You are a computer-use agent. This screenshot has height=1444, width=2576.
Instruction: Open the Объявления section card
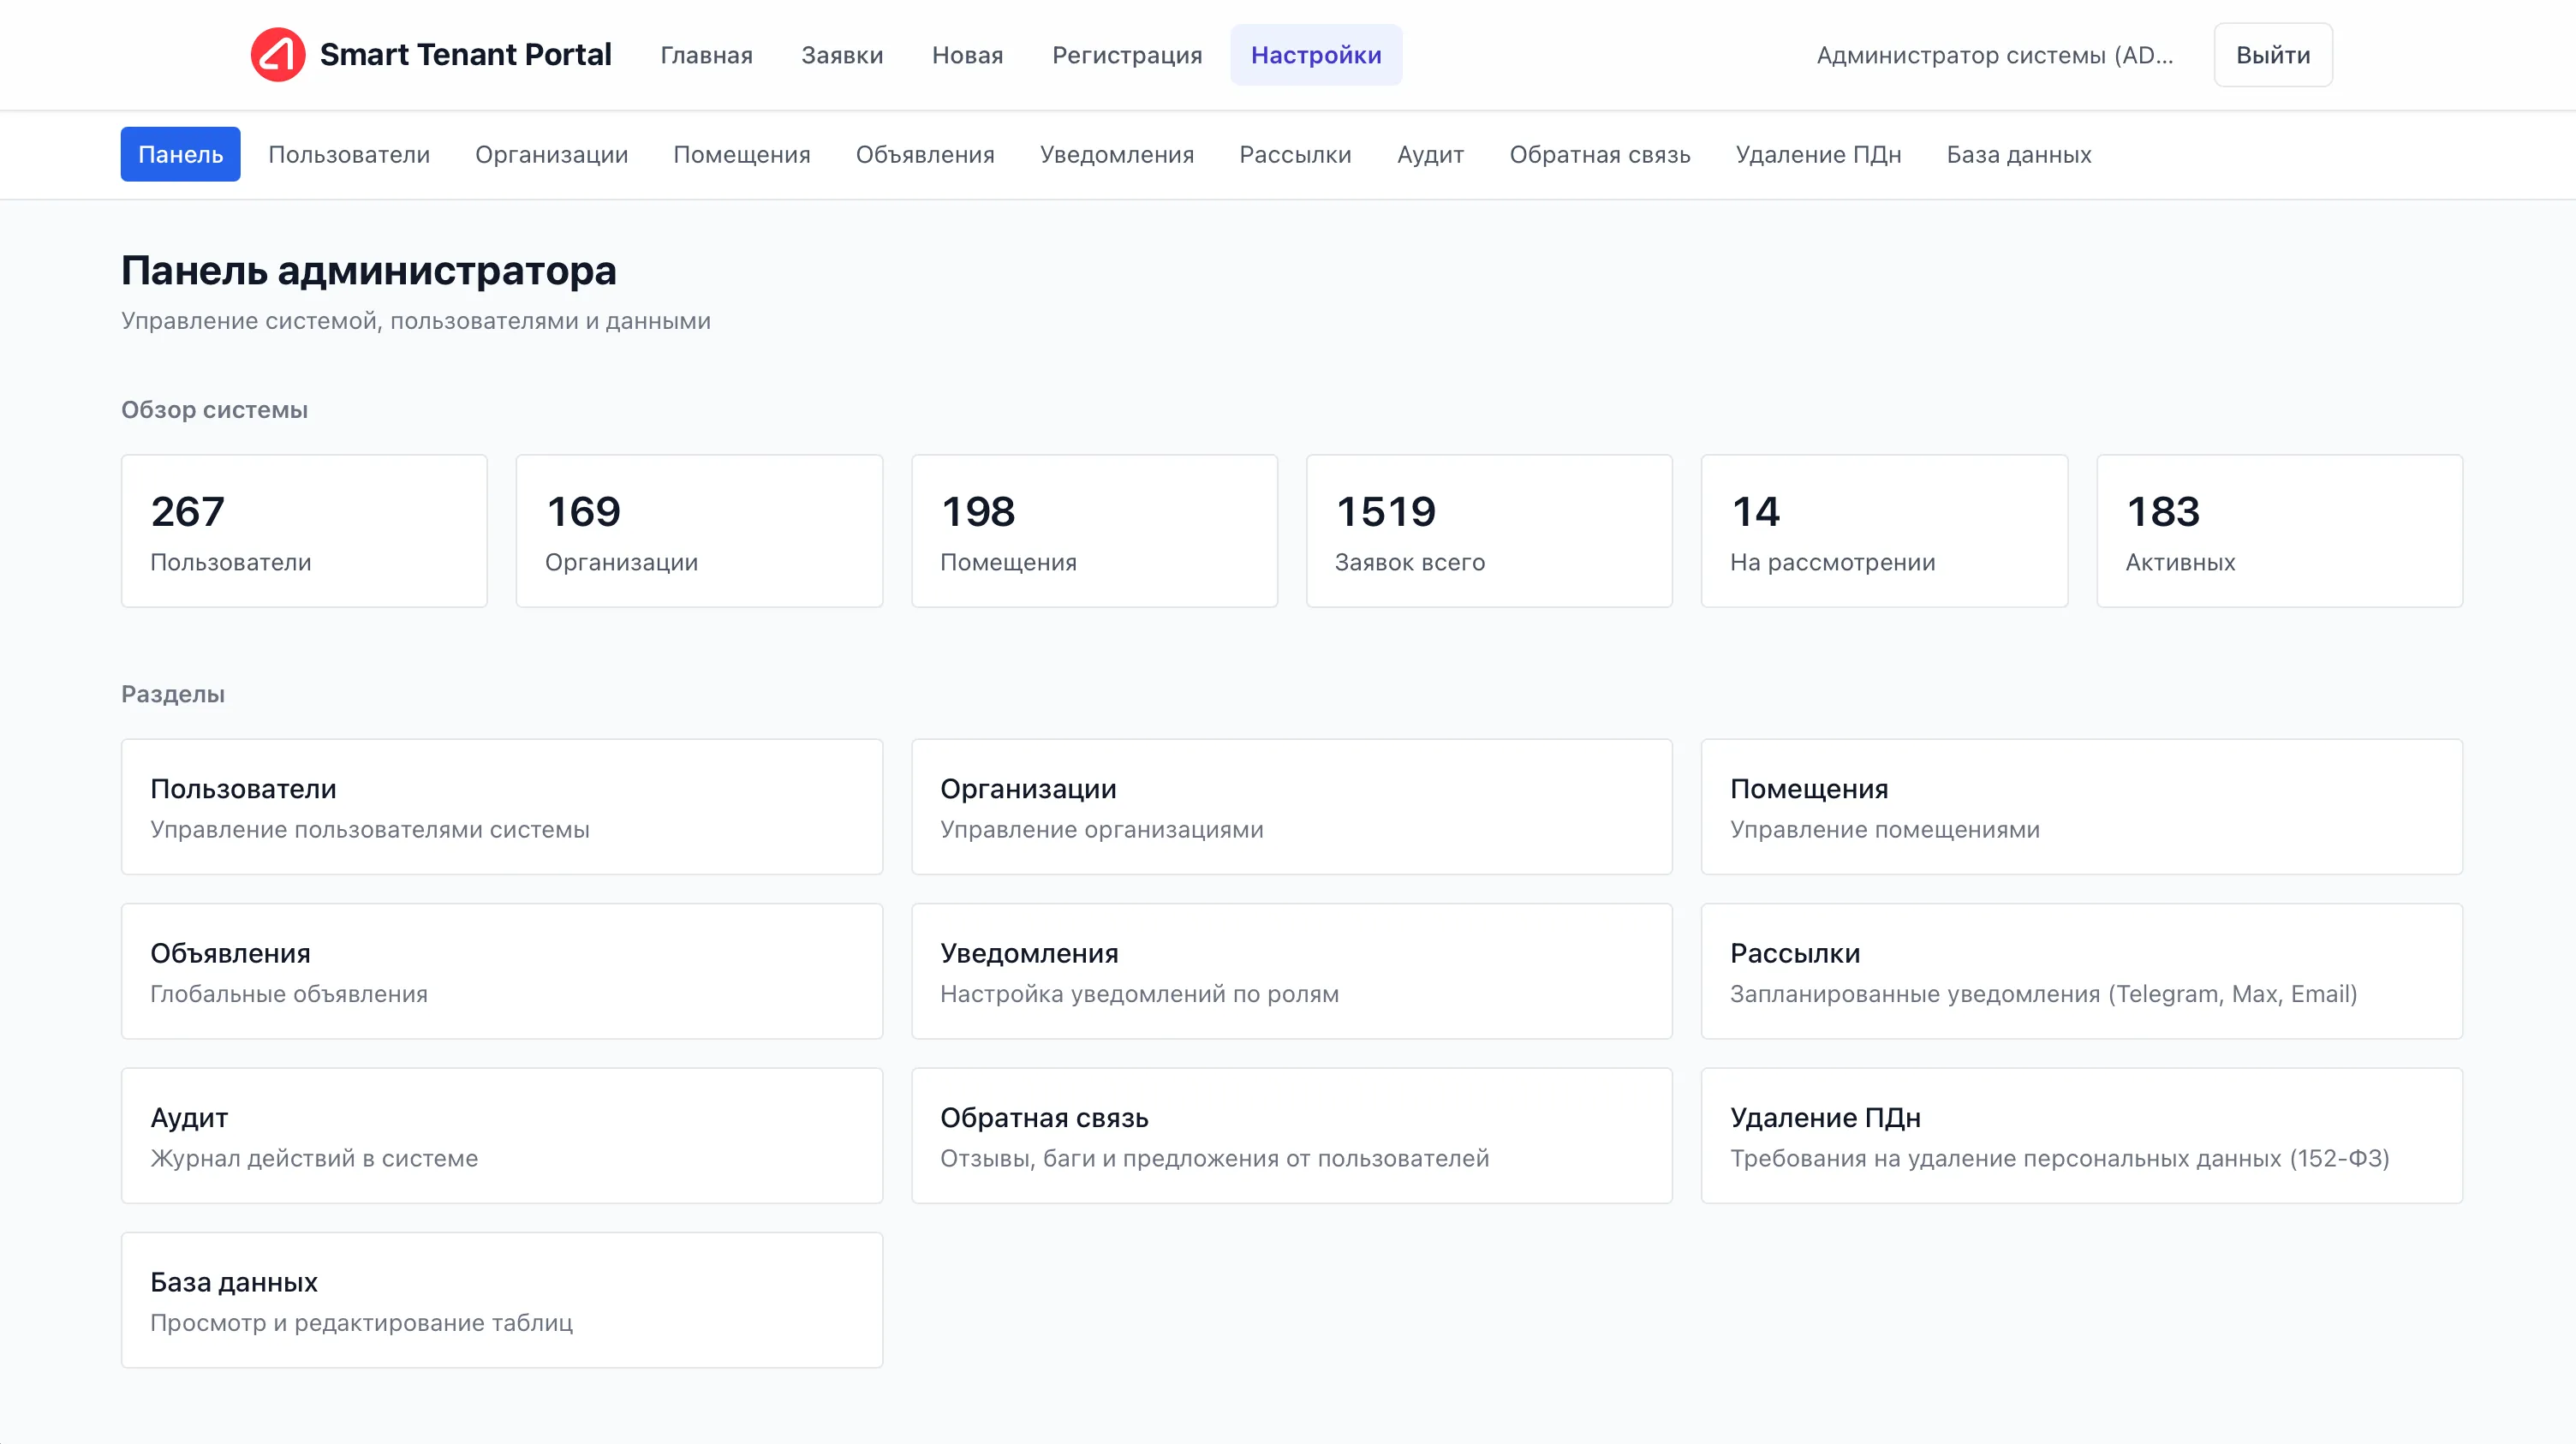click(x=502, y=971)
